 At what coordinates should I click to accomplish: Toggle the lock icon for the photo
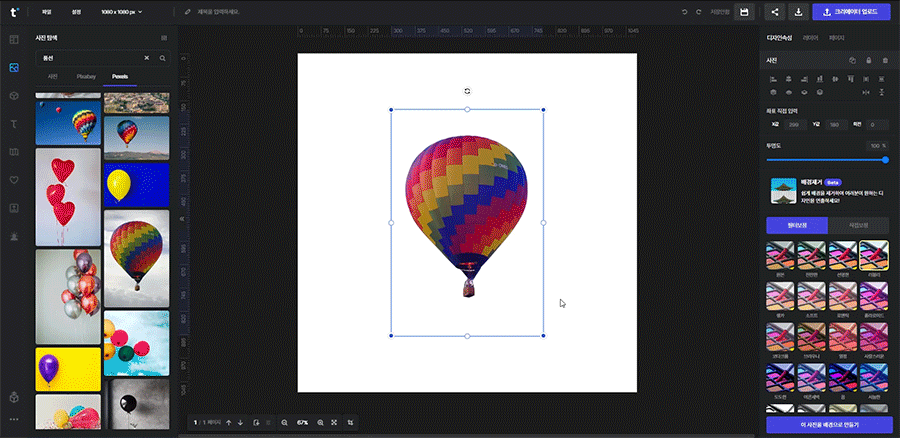pyautogui.click(x=868, y=60)
